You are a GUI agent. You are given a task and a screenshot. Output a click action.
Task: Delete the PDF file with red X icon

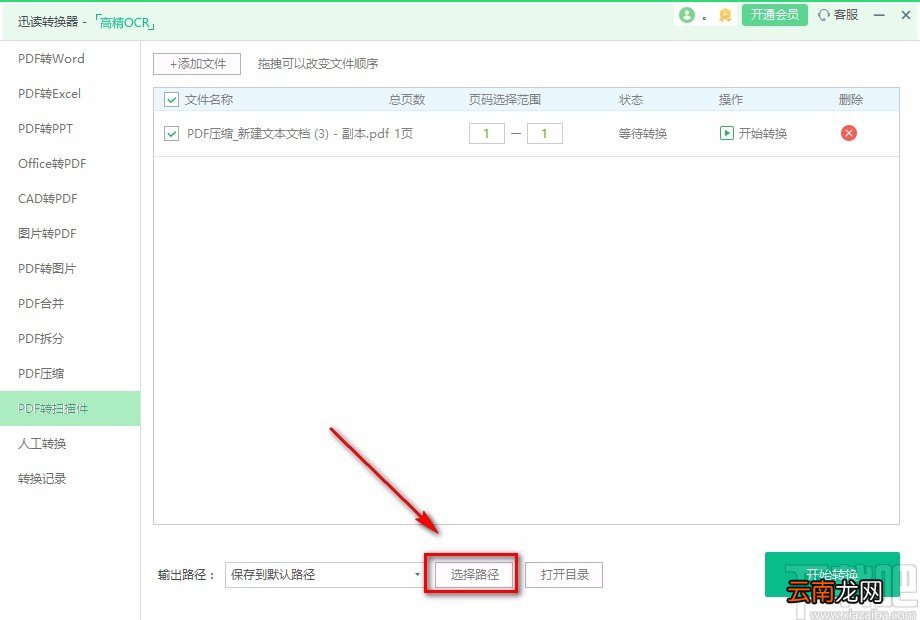point(848,133)
